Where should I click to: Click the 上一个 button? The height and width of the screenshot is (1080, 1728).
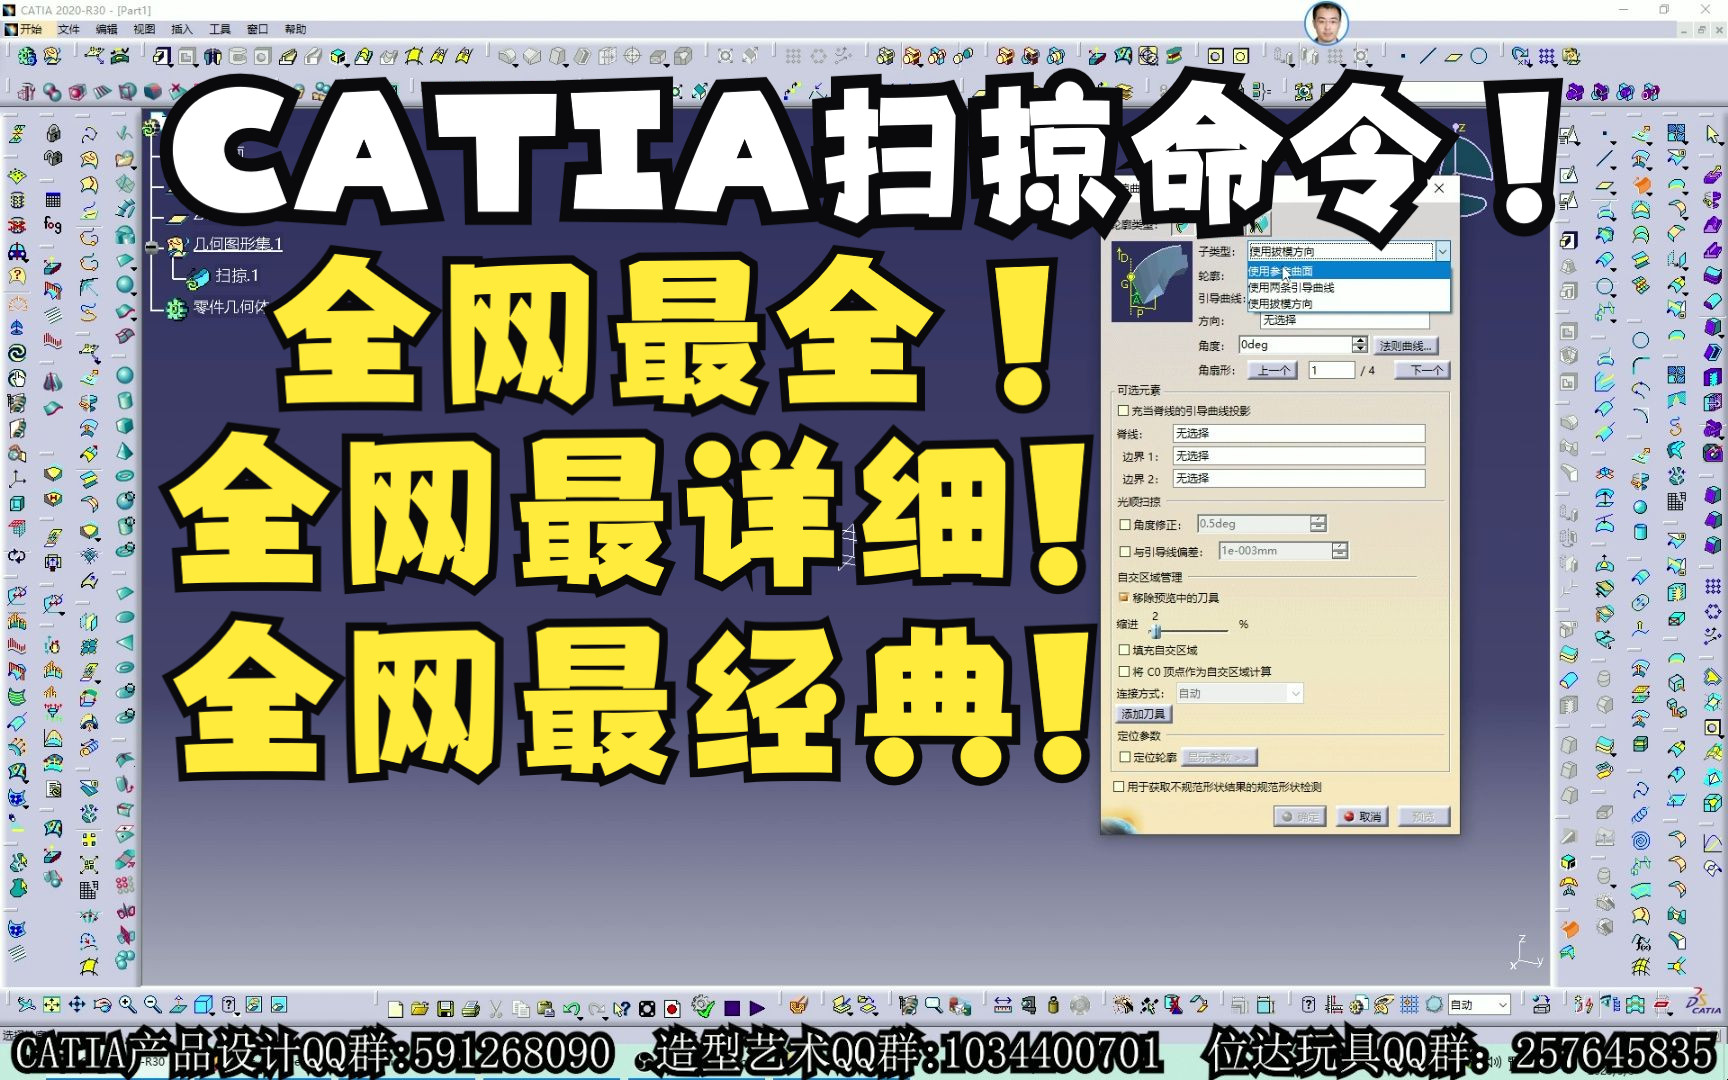[x=1272, y=370]
